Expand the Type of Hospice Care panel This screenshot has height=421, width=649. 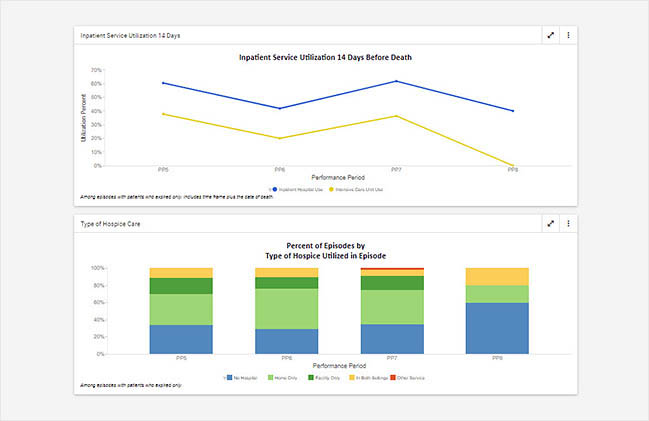click(551, 224)
